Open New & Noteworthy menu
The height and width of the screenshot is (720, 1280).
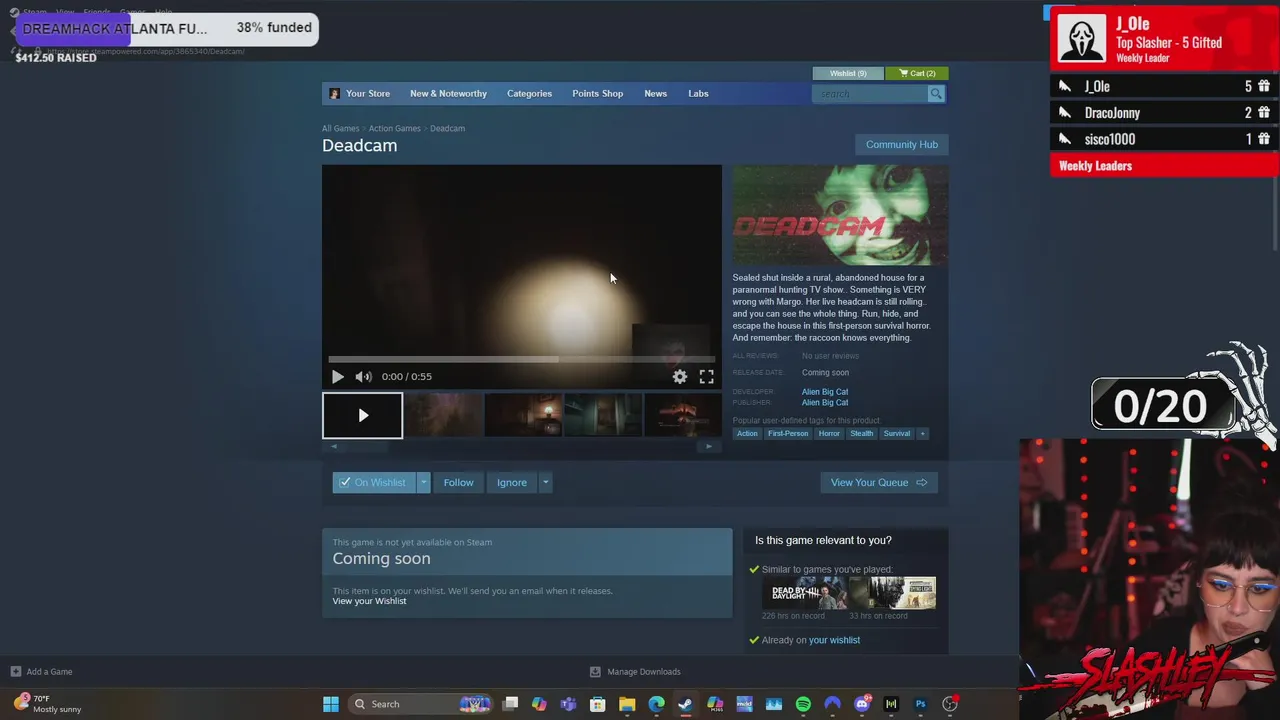pos(448,94)
